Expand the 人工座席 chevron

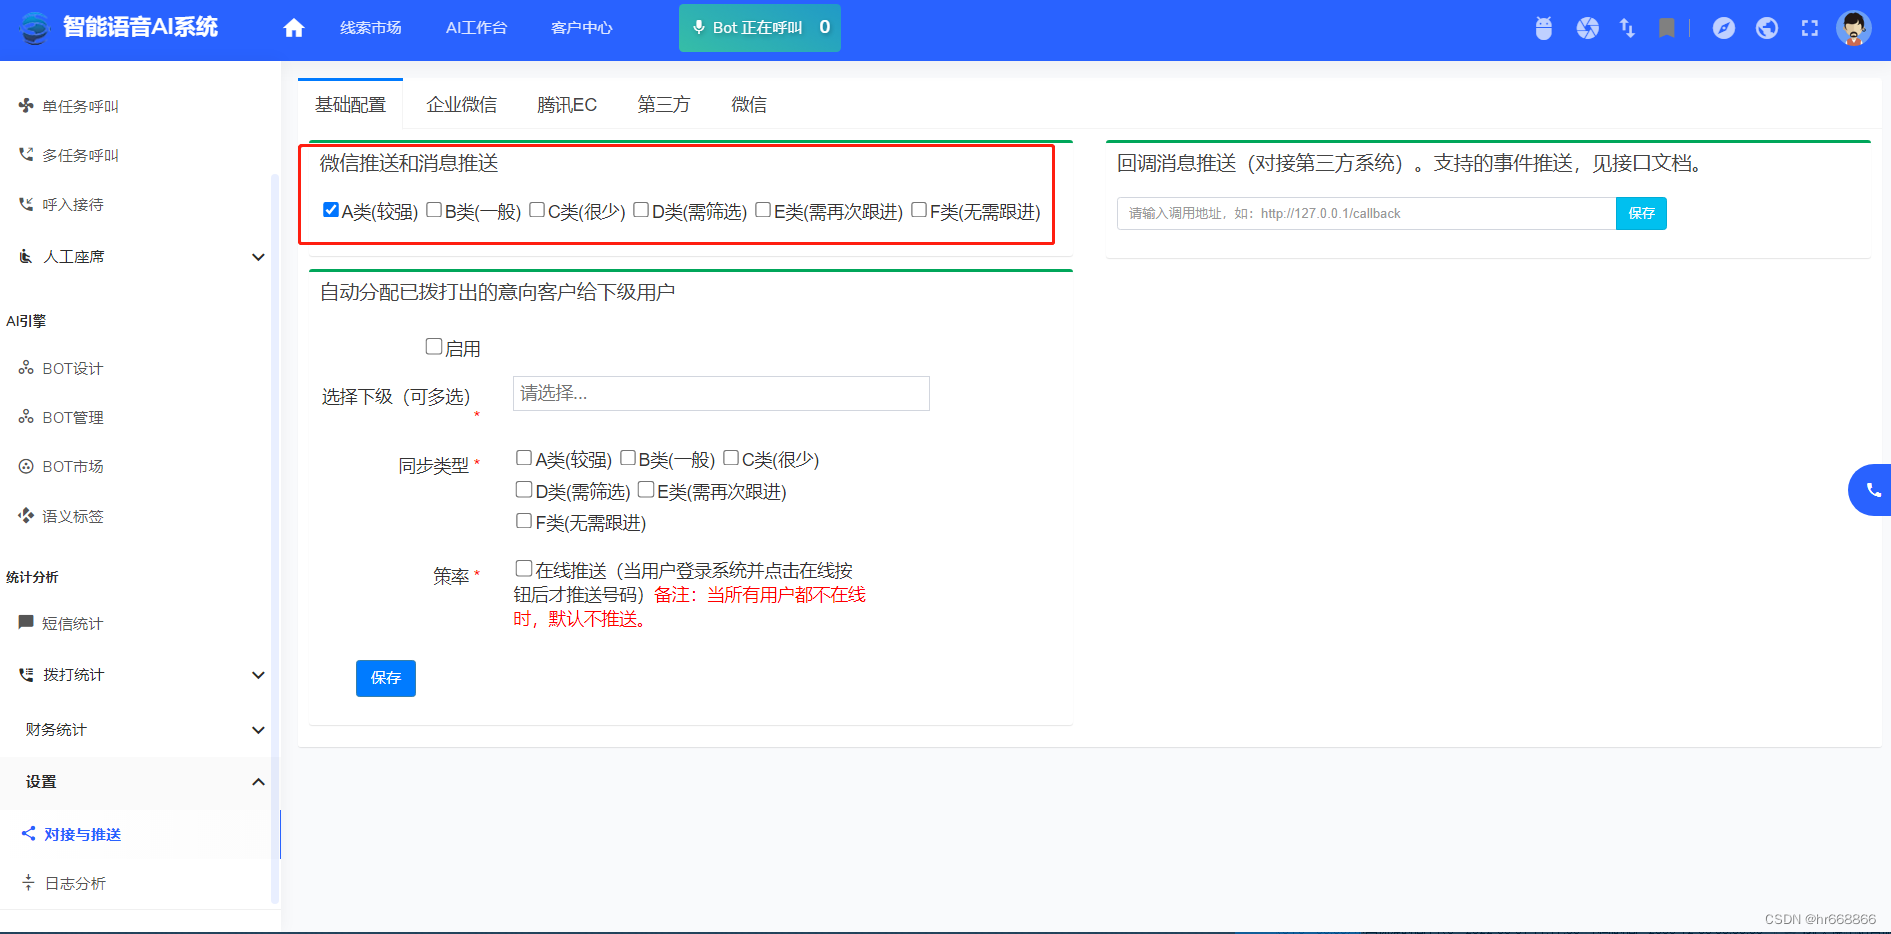[x=258, y=257]
